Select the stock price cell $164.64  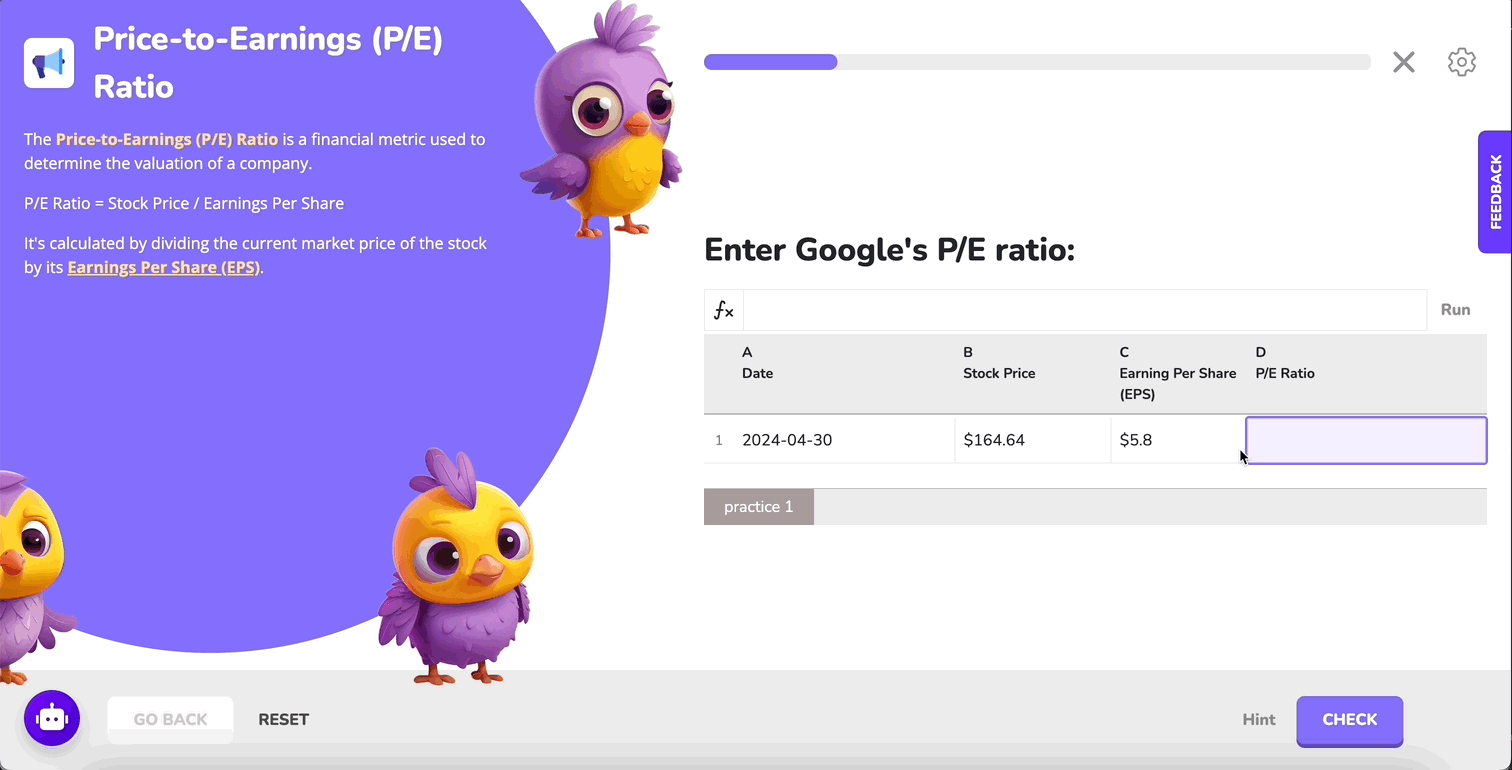pos(1032,440)
